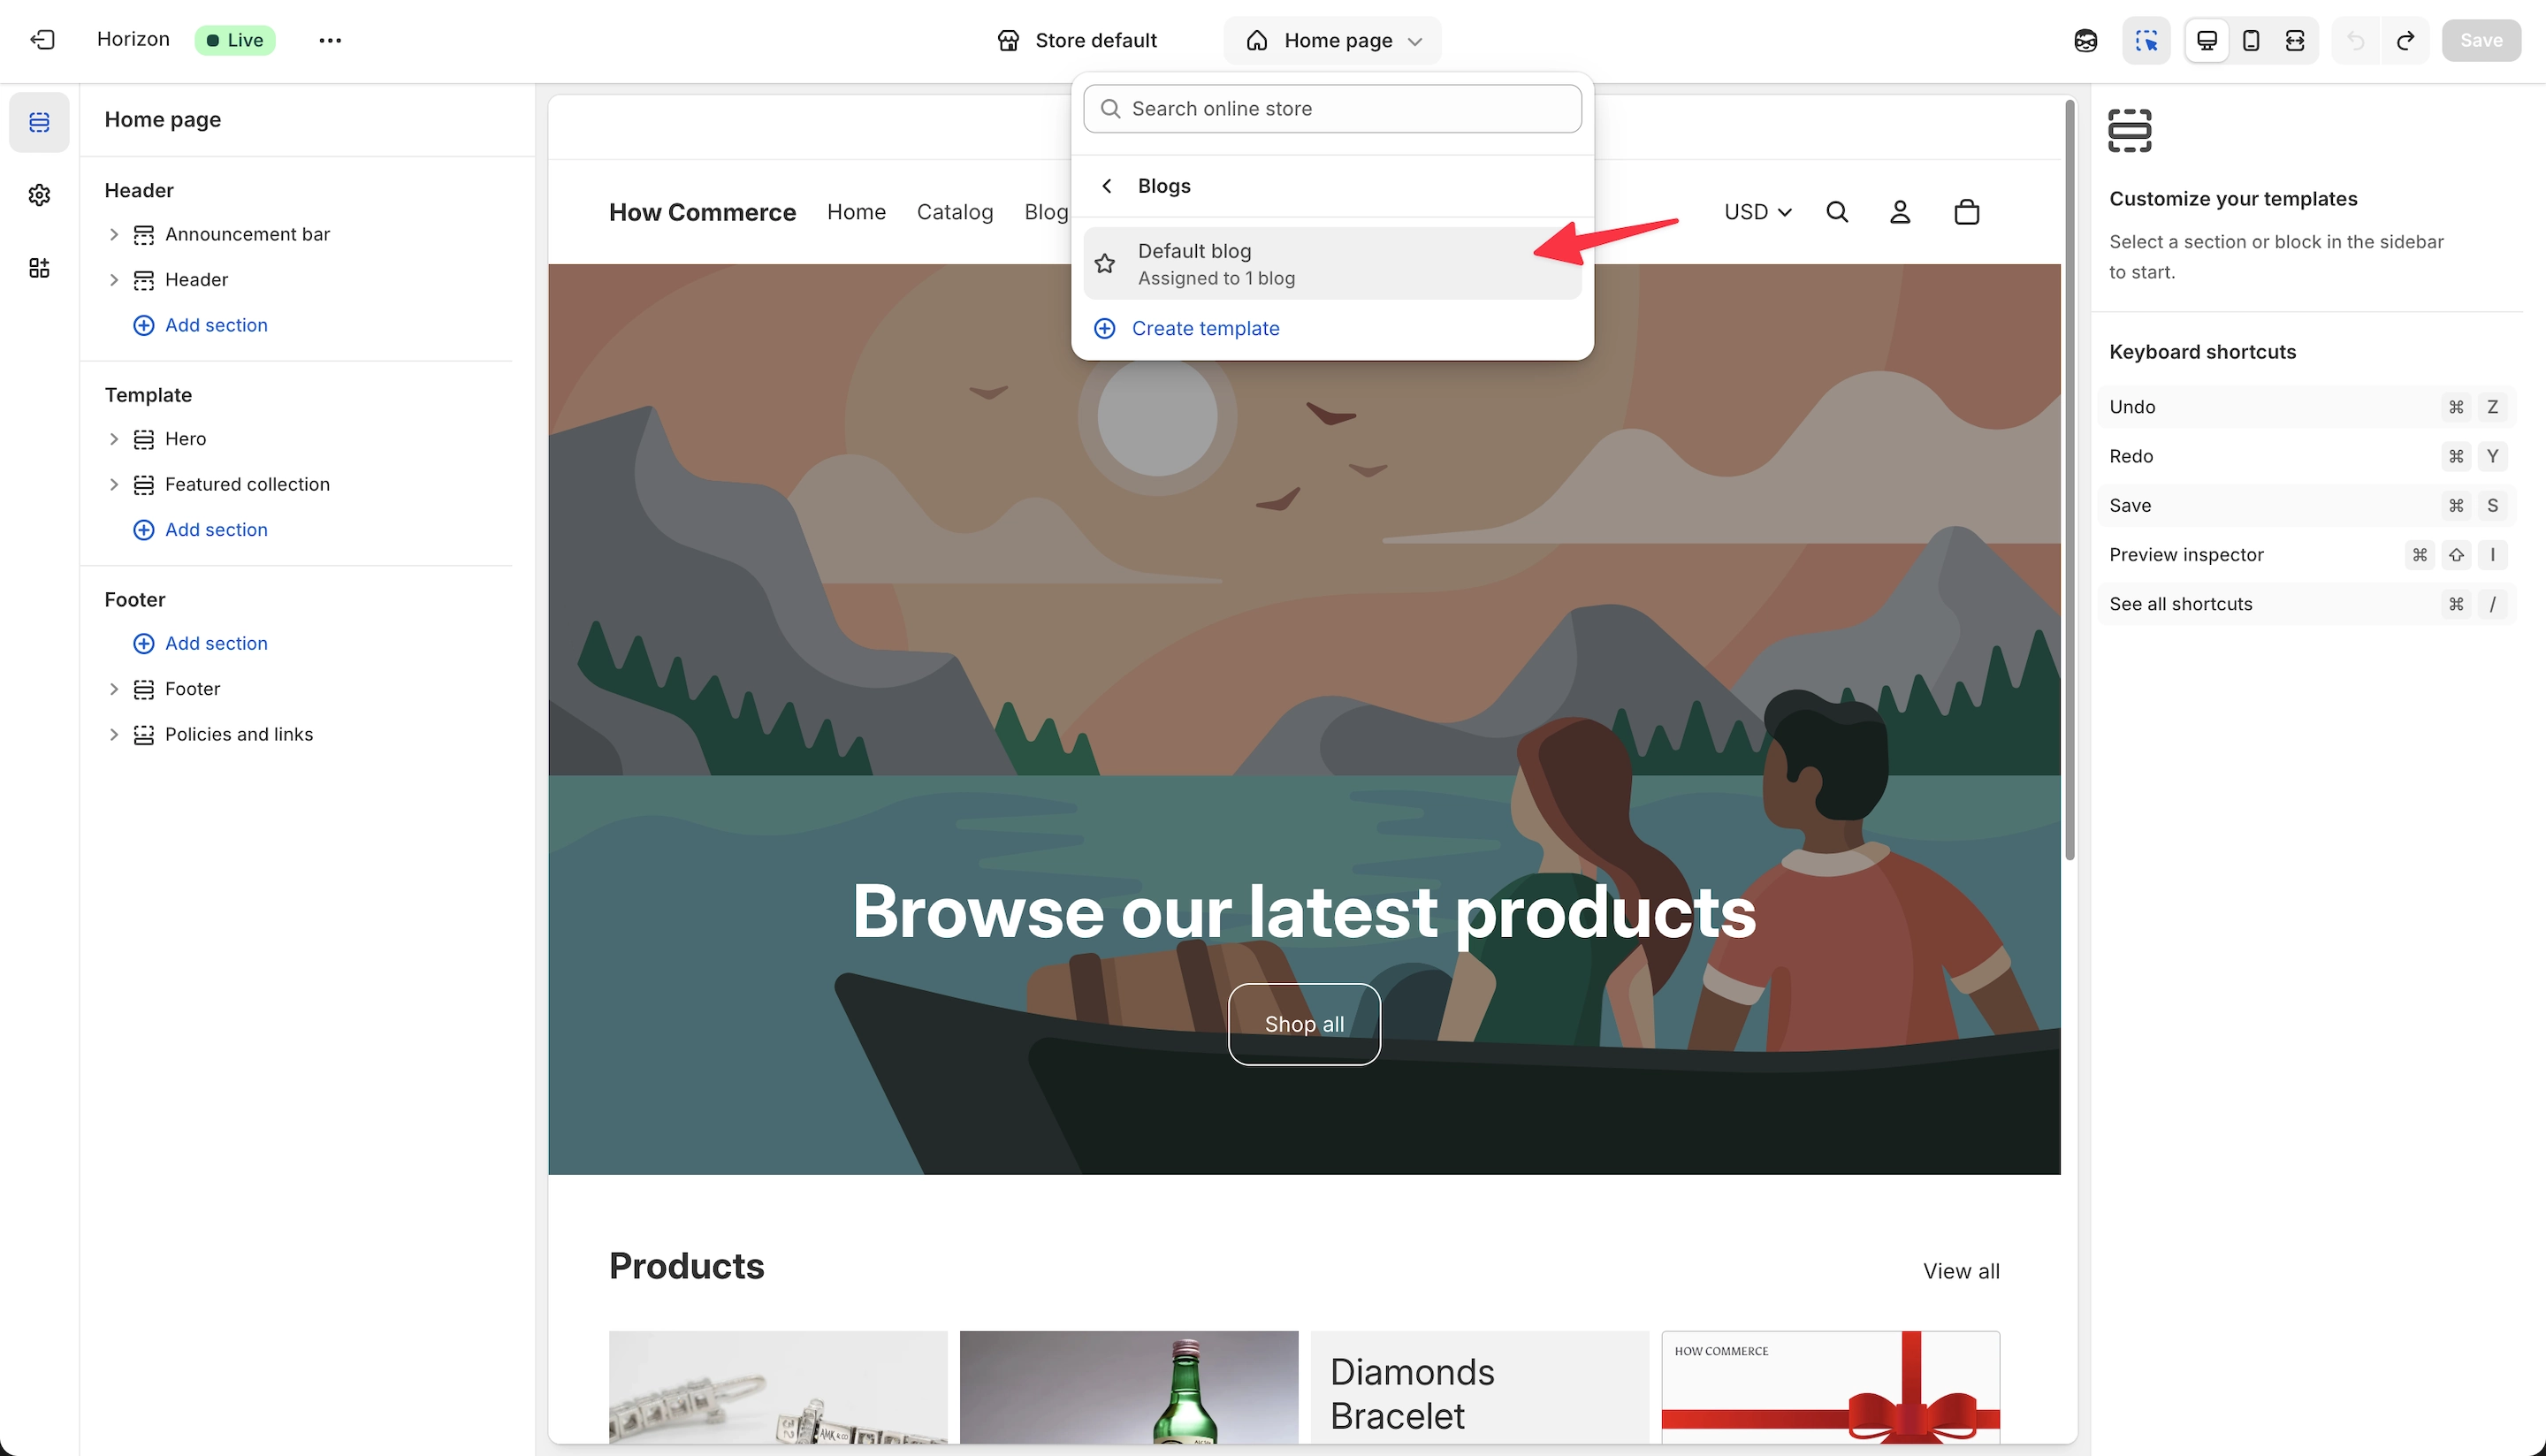Click the Store default selector

click(x=1077, y=40)
